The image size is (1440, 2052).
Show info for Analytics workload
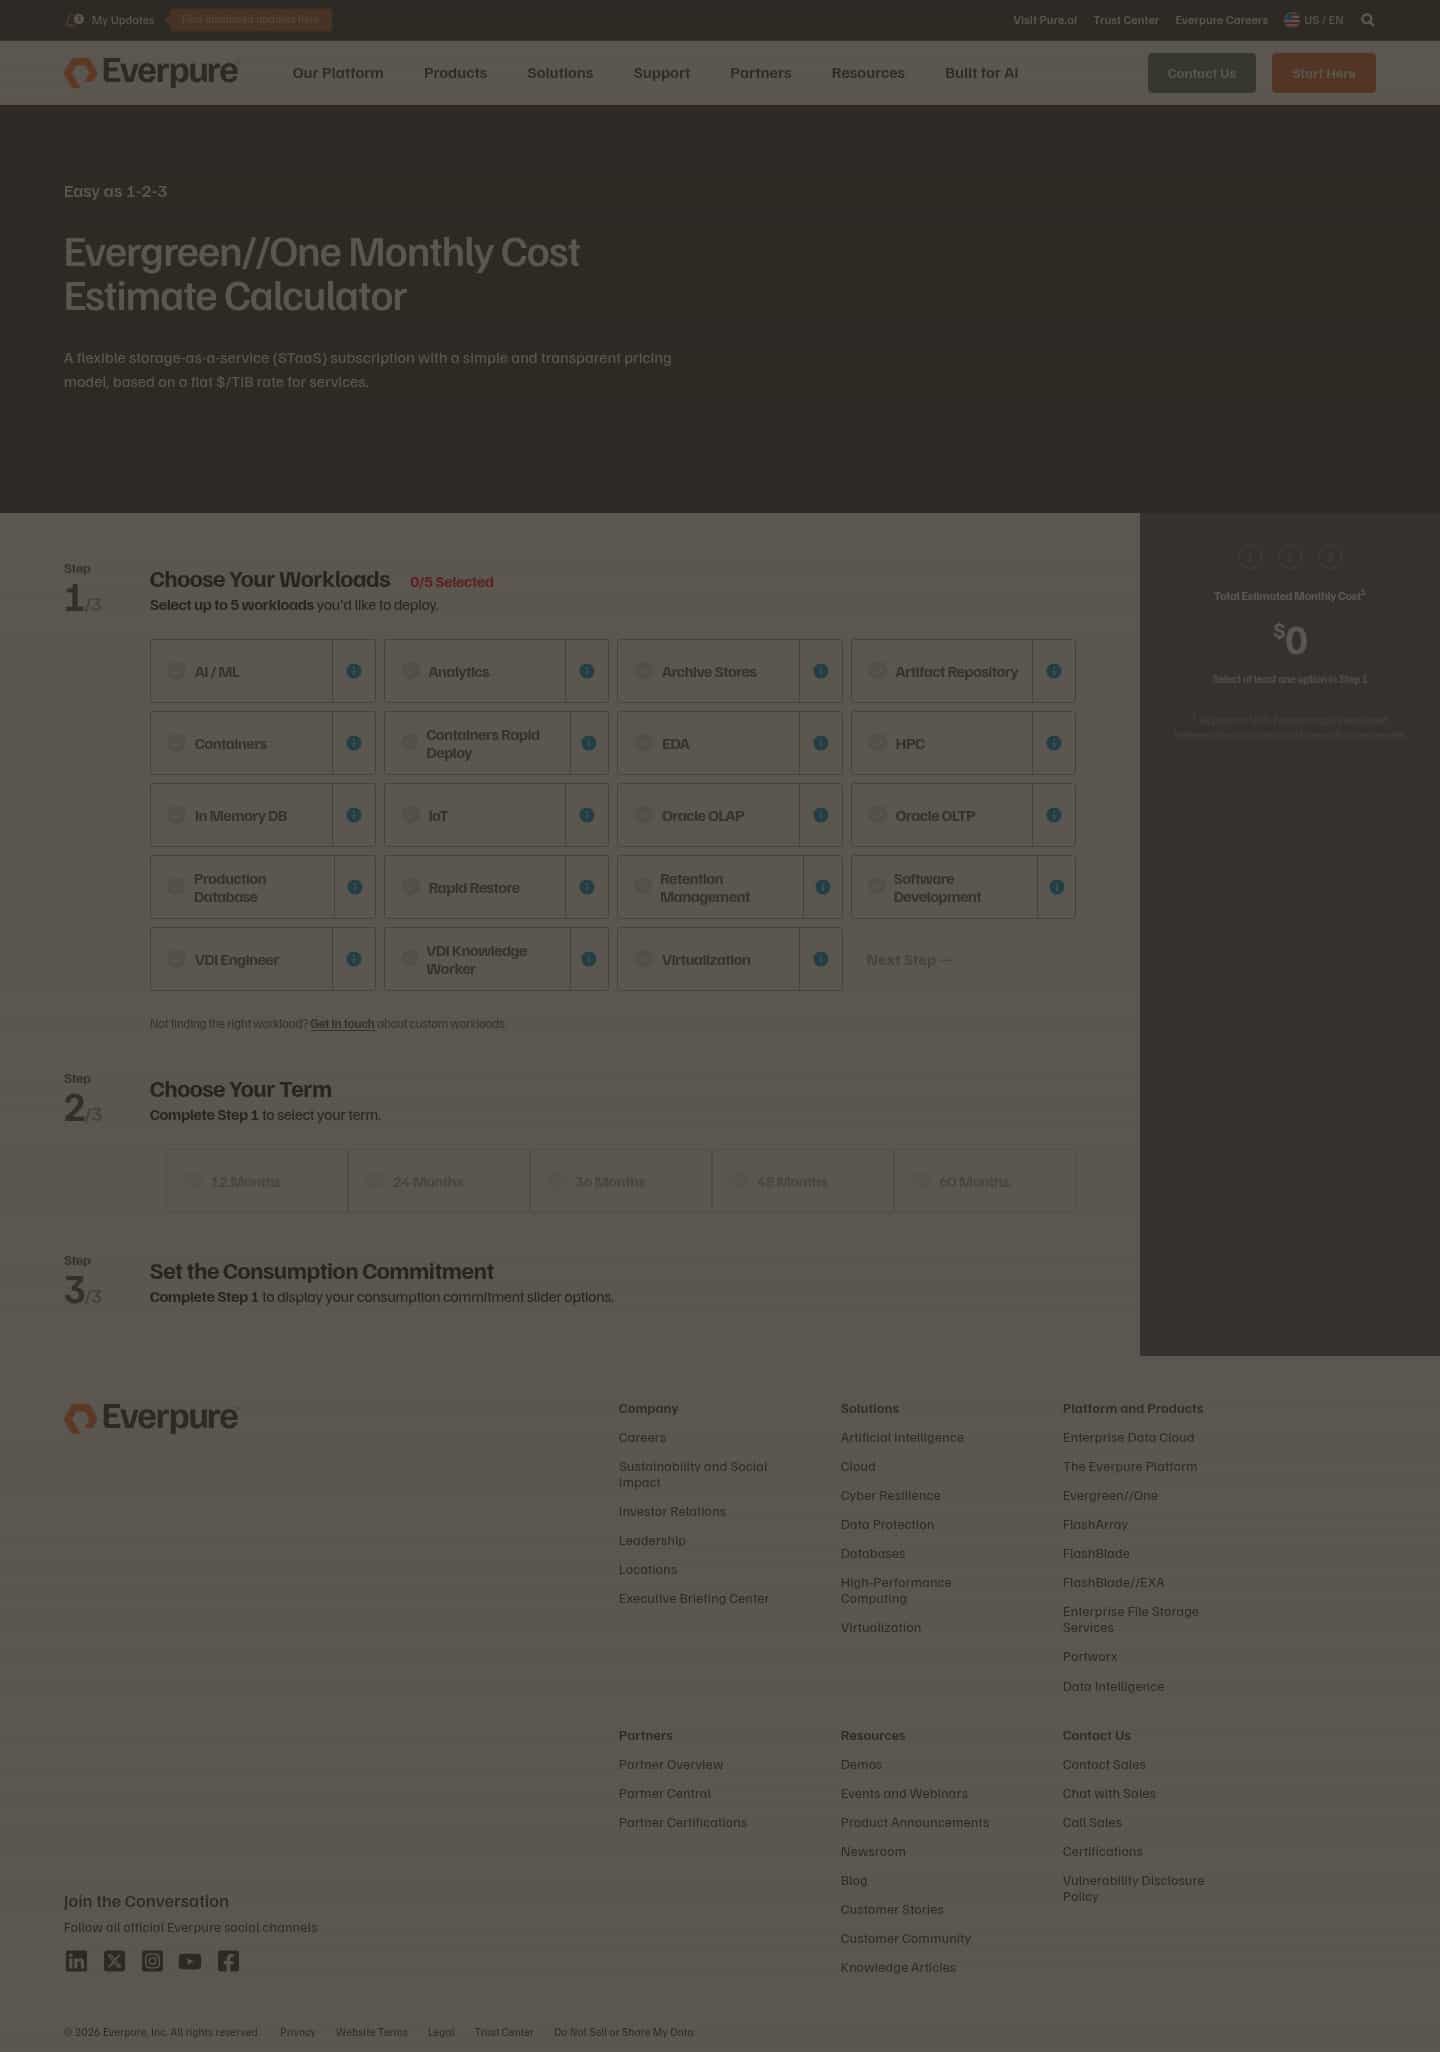coord(587,671)
